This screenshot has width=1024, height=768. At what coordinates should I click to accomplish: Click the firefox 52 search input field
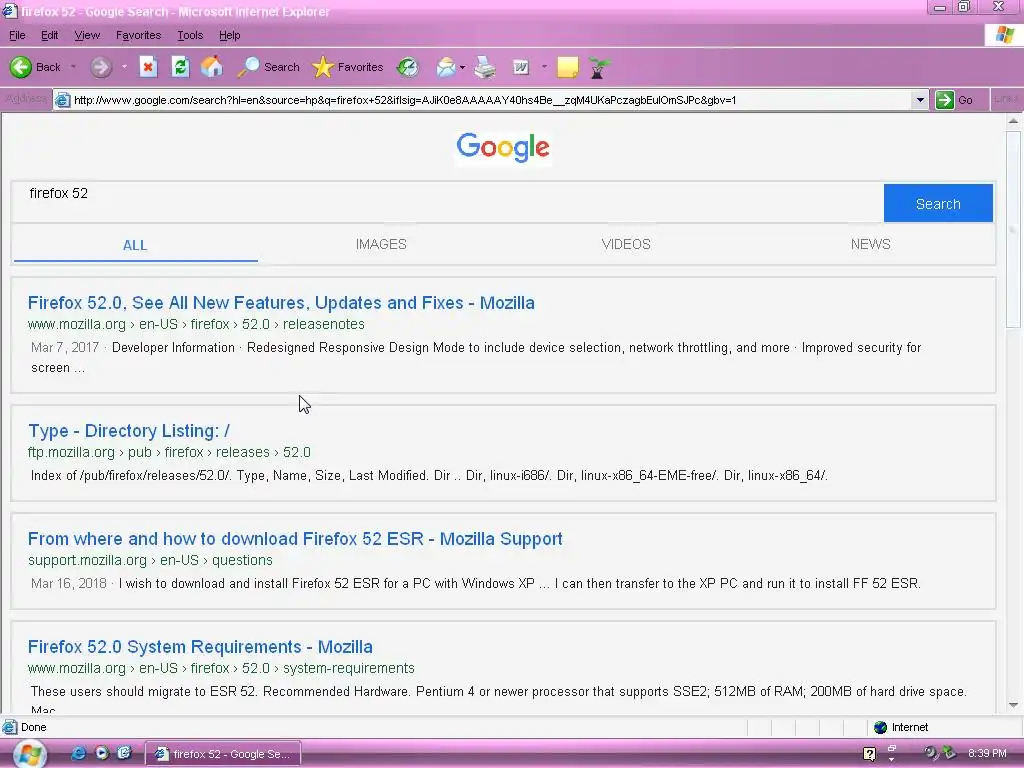(x=447, y=202)
